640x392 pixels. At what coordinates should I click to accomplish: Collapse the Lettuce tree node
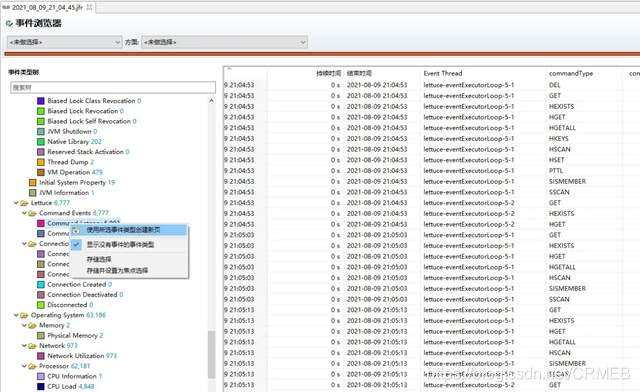16,203
